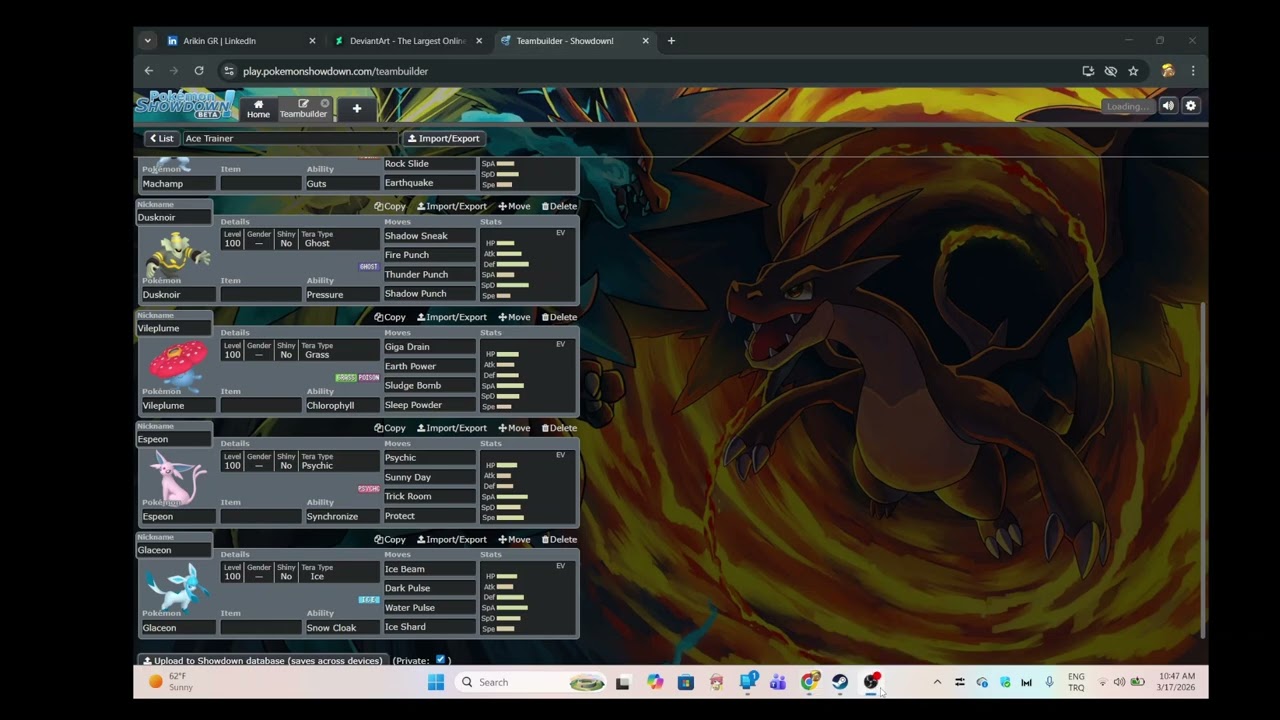The image size is (1280, 720).
Task: Click Dusknoir sprite image
Action: 177,253
